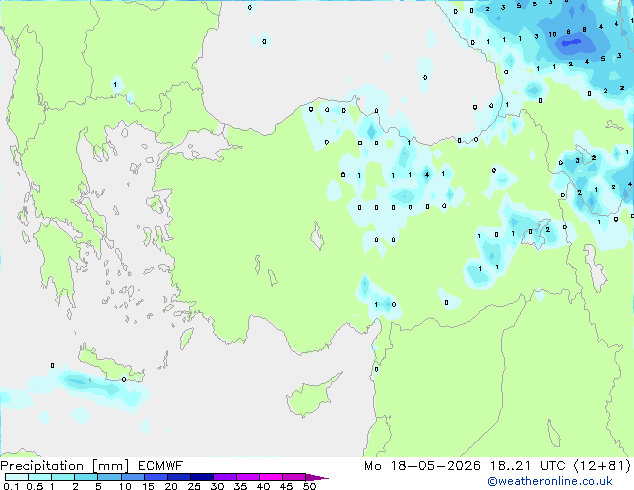634x490 pixels.
Task: Select the 20–25 mm dark blue swatch
Action: (x=179, y=477)
